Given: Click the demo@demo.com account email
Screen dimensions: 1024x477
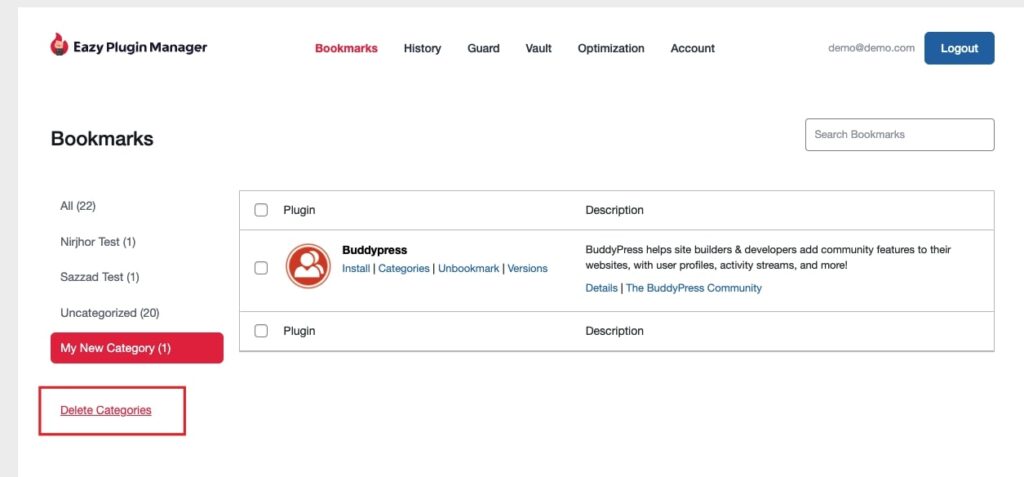Looking at the screenshot, I should [871, 48].
